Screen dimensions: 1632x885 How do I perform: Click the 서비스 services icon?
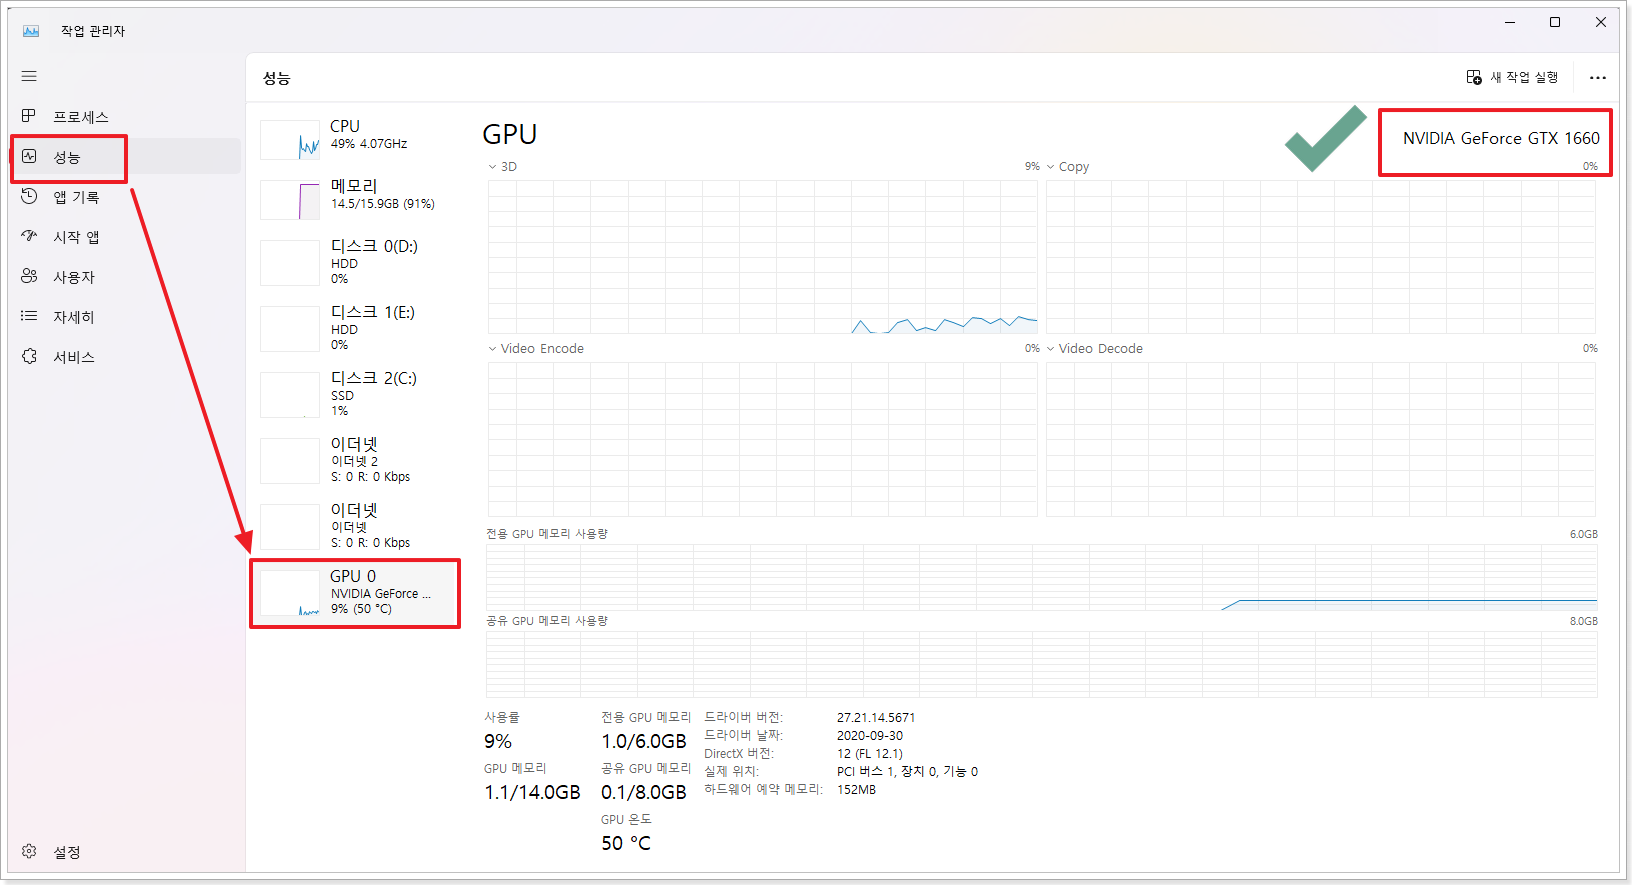(x=29, y=356)
